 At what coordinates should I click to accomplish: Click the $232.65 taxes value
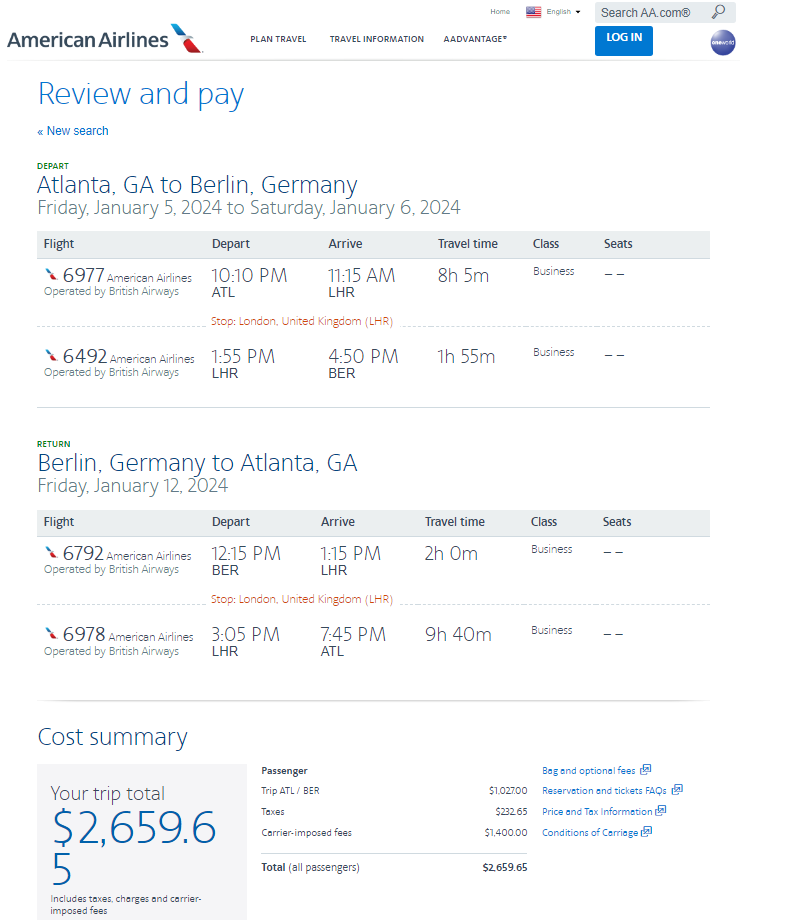(x=511, y=811)
